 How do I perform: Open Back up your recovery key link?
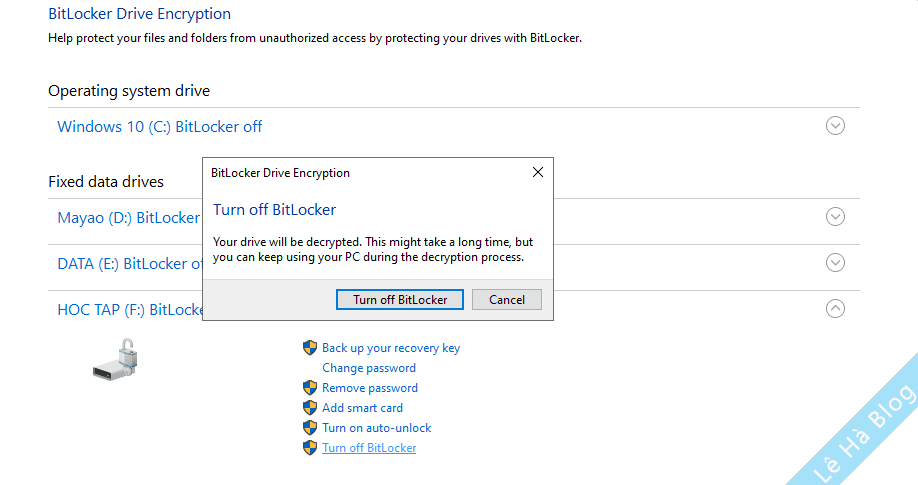point(391,348)
